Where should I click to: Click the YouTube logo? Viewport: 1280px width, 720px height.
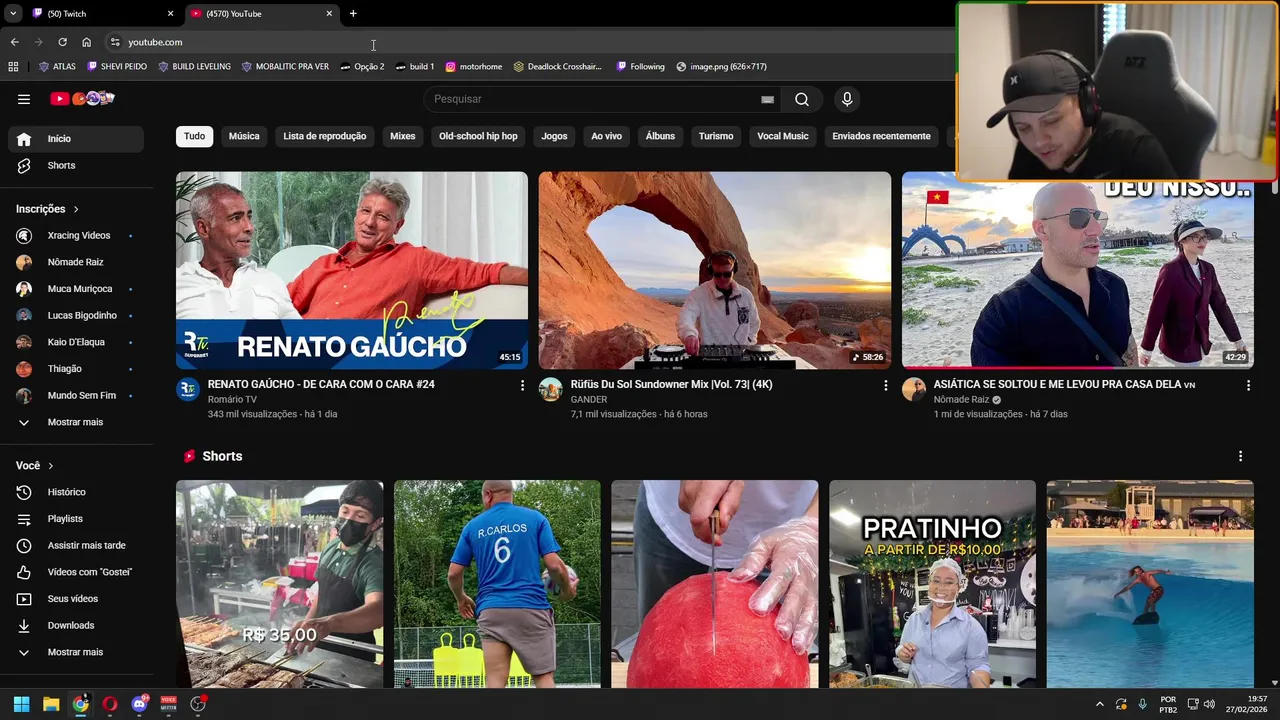point(82,99)
